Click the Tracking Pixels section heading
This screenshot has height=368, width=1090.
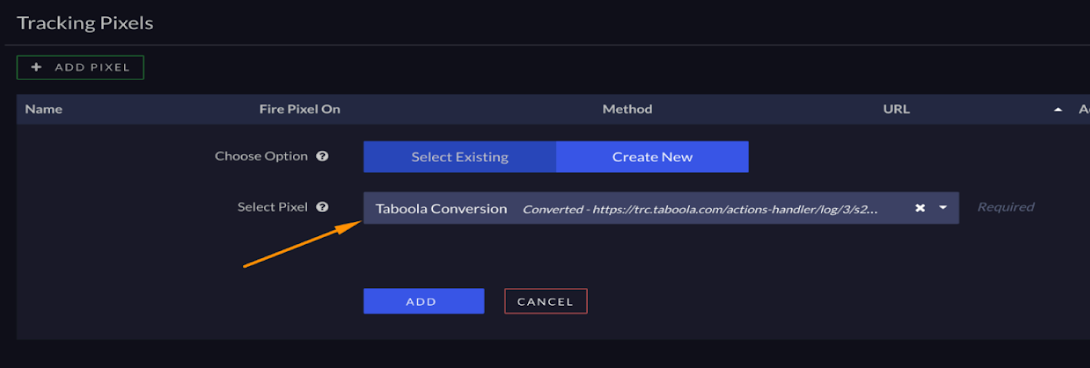pos(85,23)
